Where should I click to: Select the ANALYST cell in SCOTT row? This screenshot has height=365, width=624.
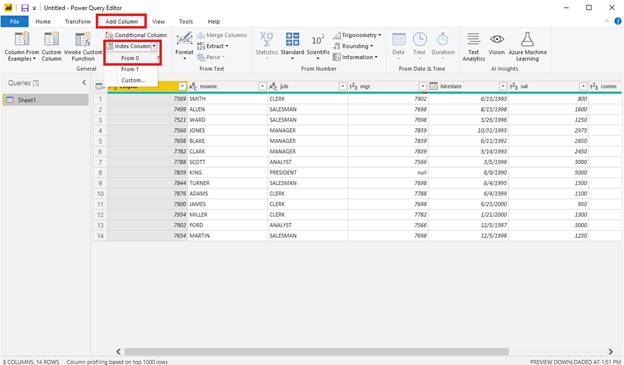point(308,162)
